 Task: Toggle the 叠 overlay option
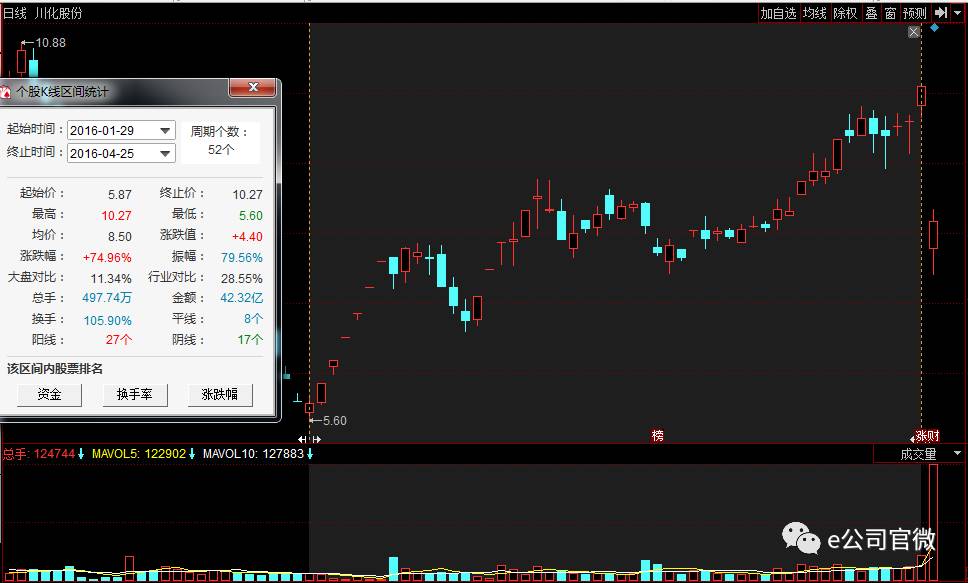click(871, 13)
